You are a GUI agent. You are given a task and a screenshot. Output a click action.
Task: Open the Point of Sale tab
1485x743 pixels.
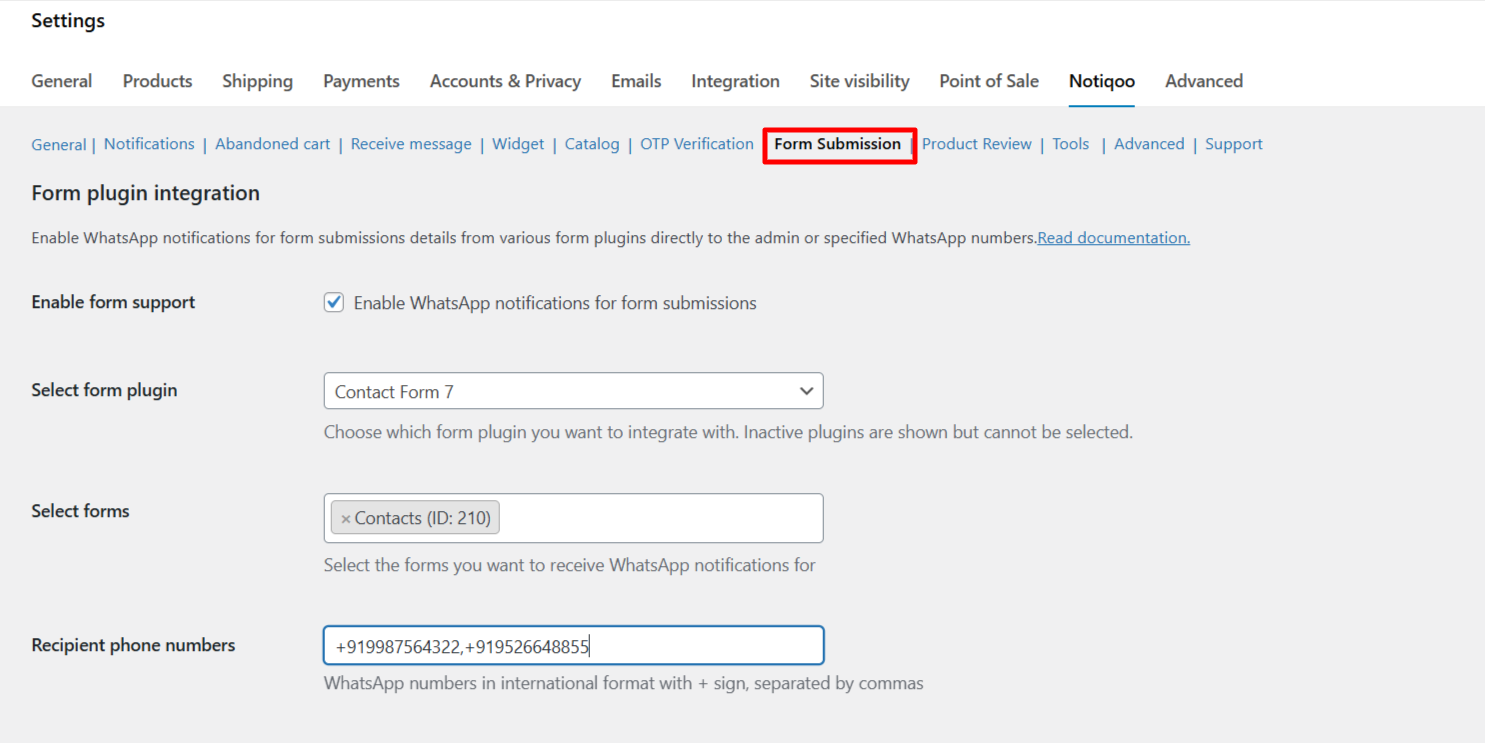point(988,81)
